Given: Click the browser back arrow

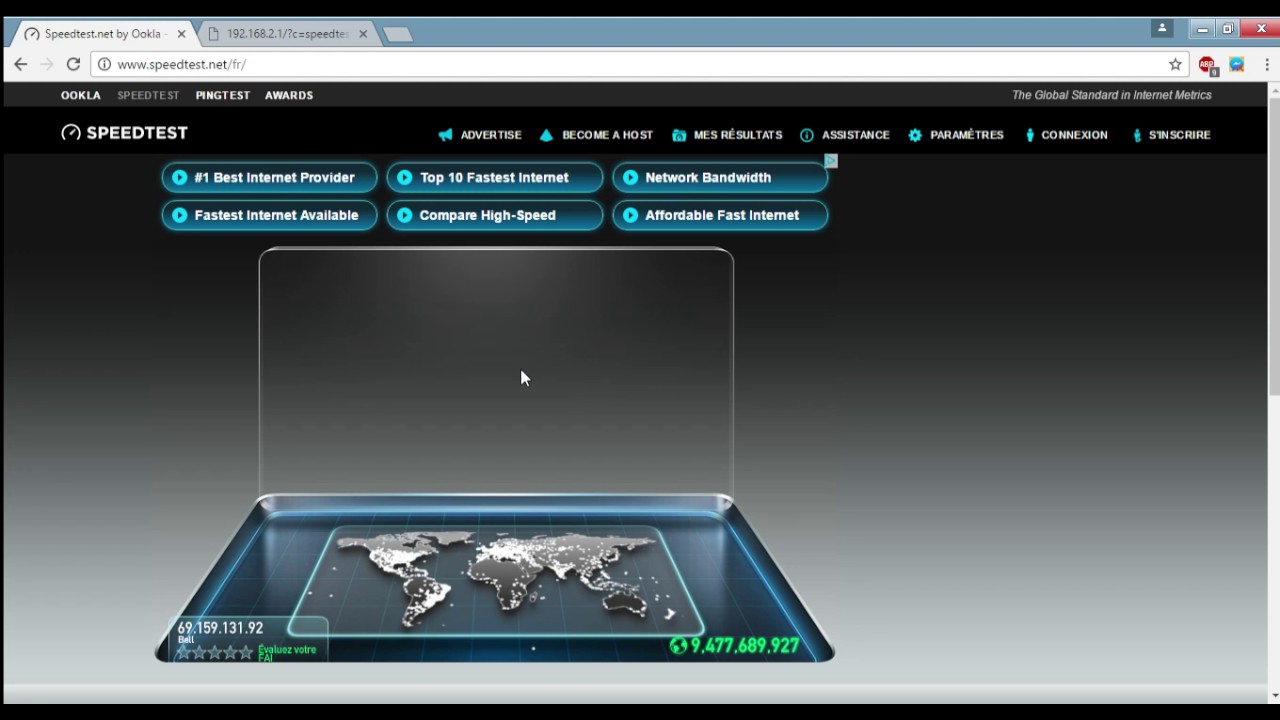Looking at the screenshot, I should (21, 64).
